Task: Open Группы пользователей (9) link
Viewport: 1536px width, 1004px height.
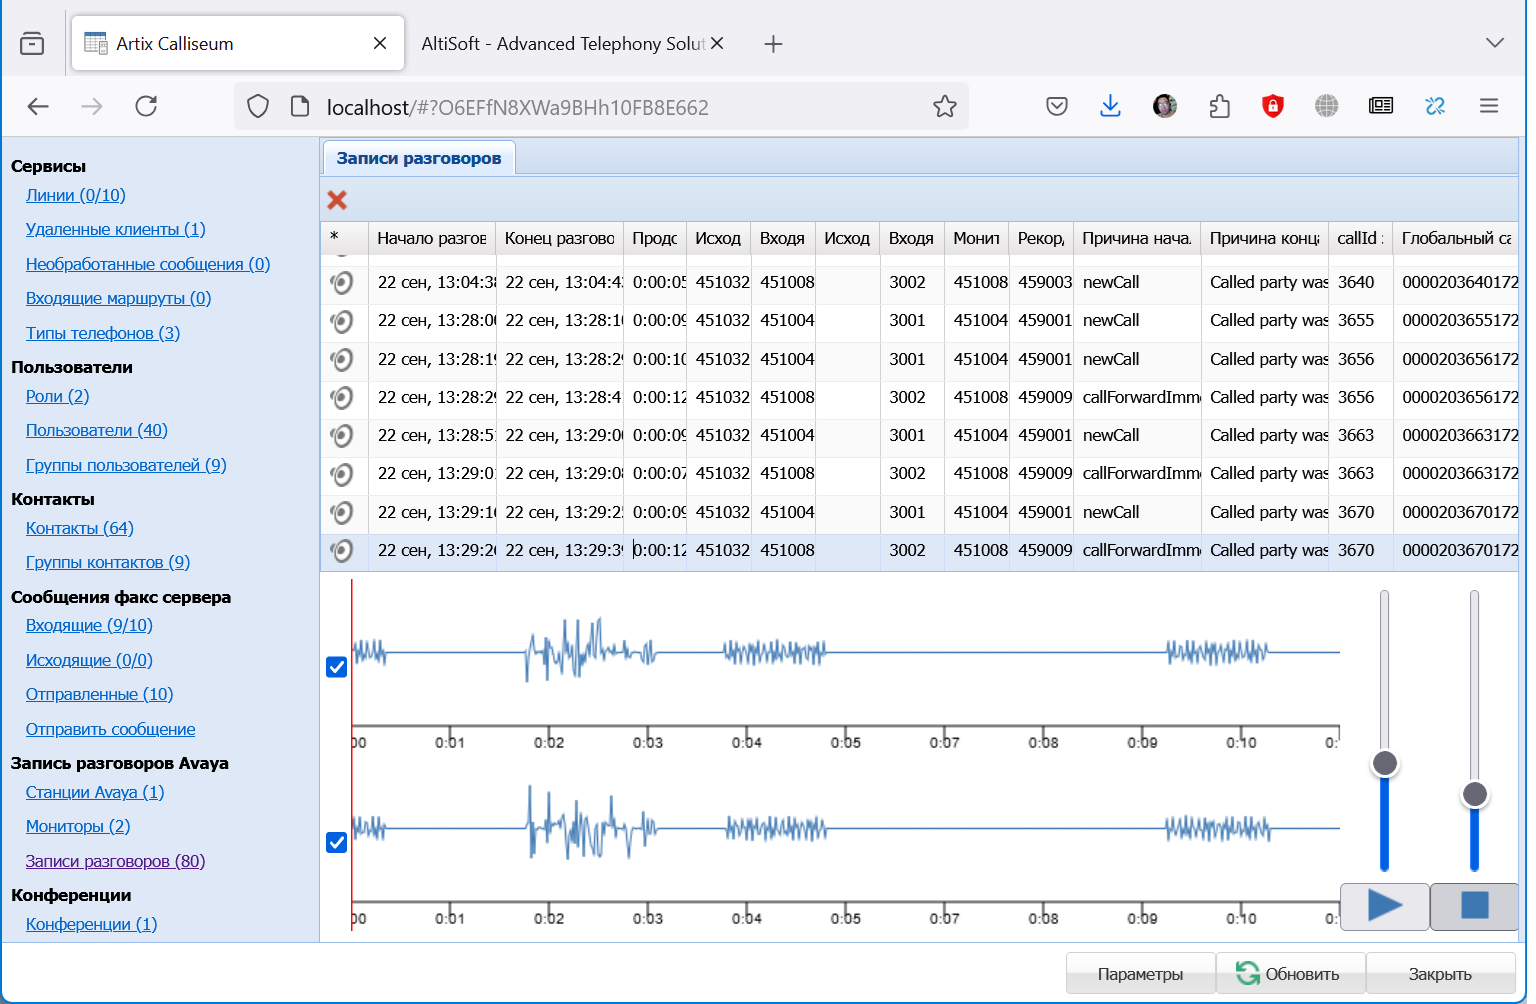Action: [x=126, y=465]
